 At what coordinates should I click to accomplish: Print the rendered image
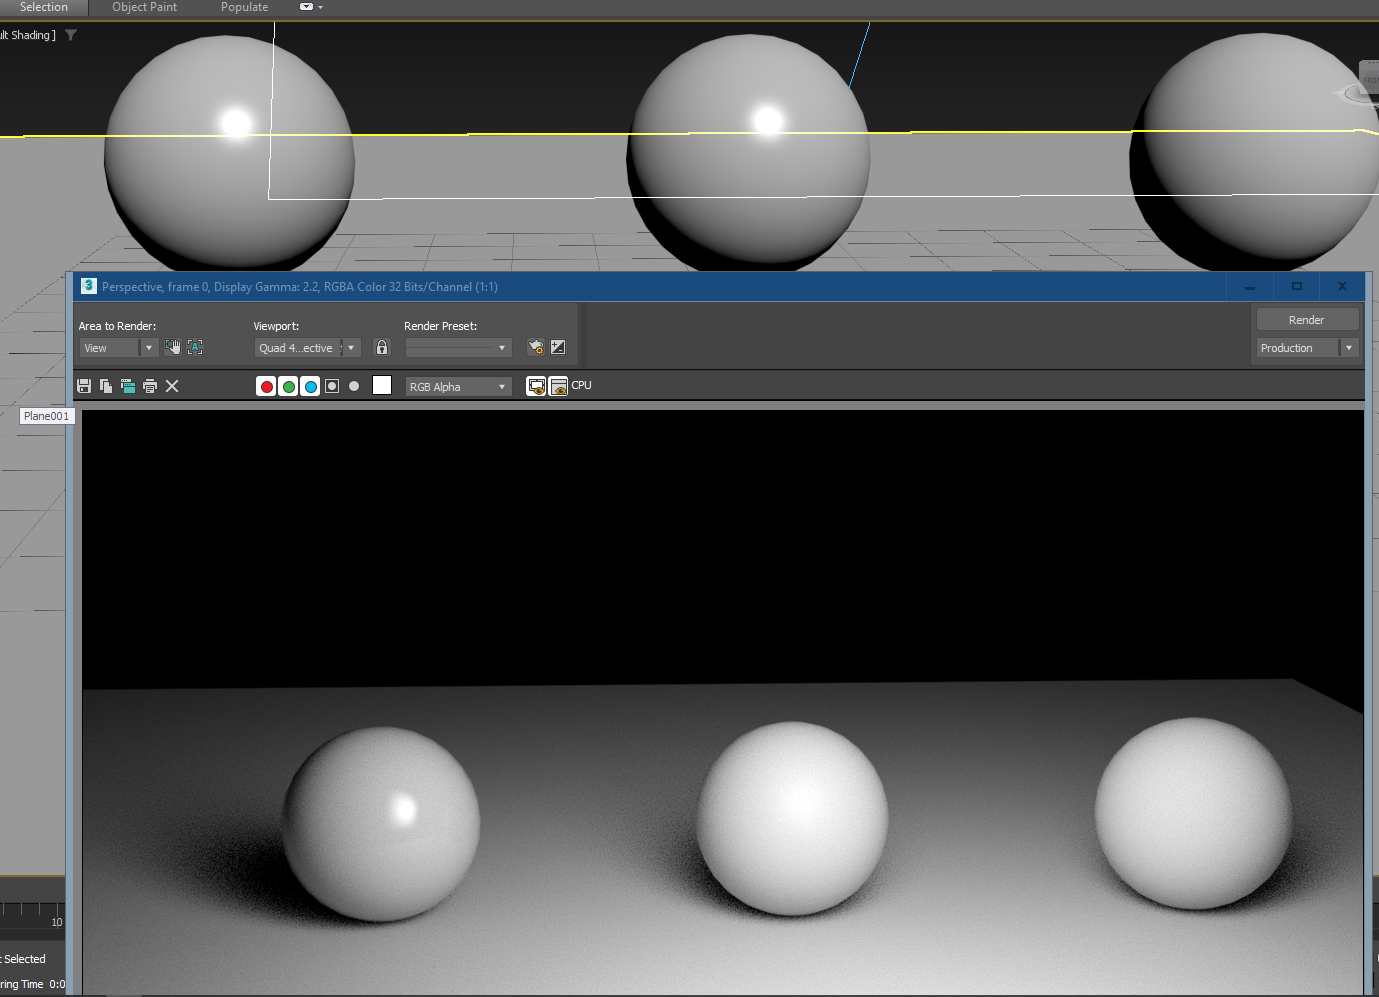click(149, 385)
